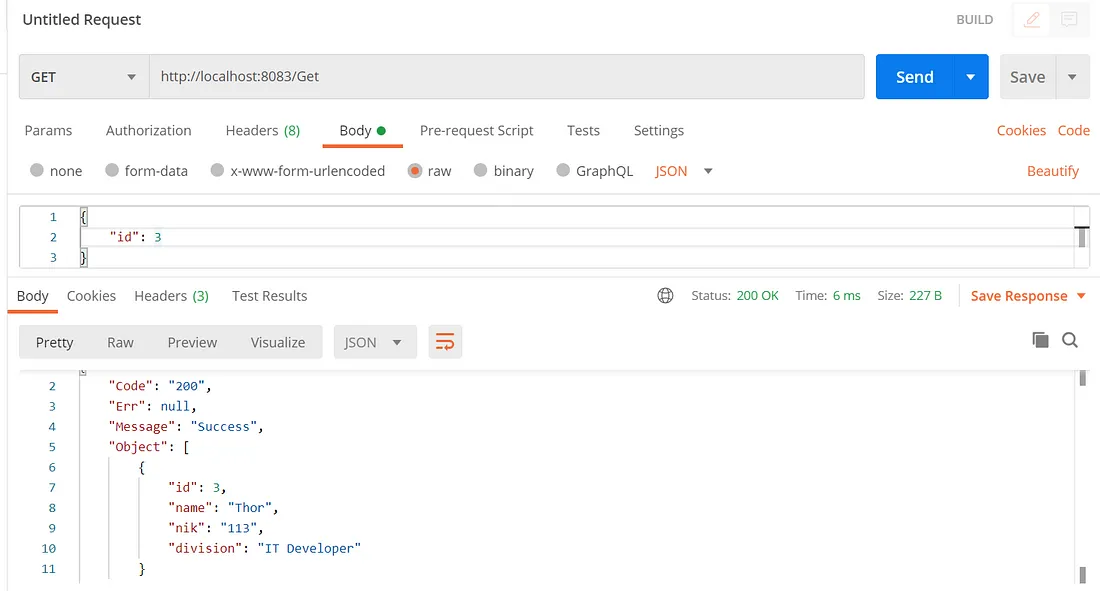
Task: Open the comments icon beside the pencil
Action: (x=1069, y=20)
